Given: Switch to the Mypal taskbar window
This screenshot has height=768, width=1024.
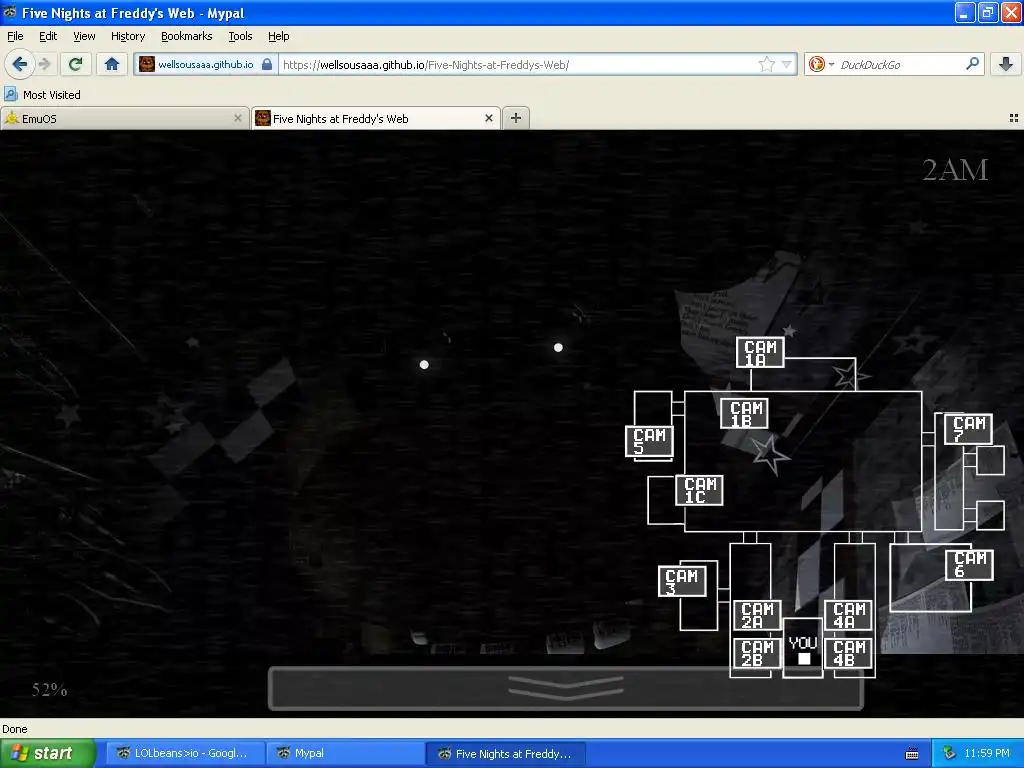Looking at the screenshot, I should pyautogui.click(x=345, y=754).
